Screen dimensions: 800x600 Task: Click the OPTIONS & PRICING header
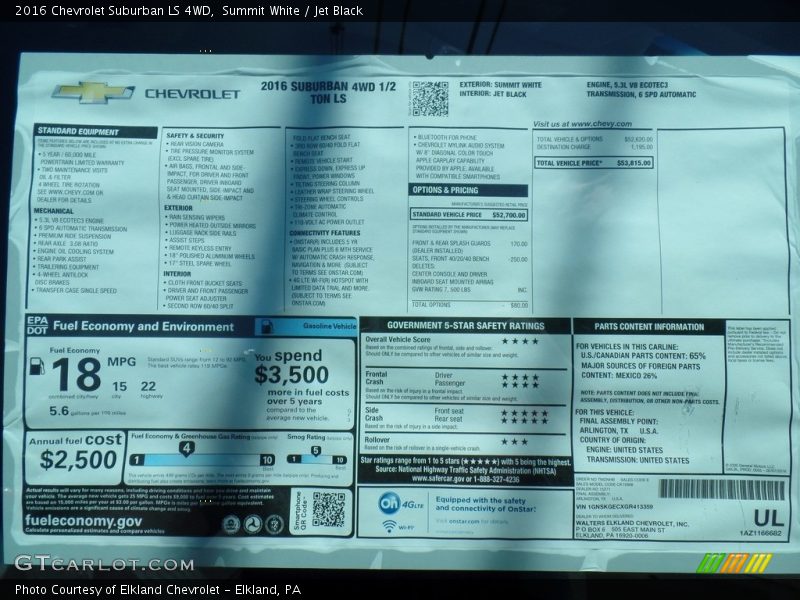click(x=468, y=190)
